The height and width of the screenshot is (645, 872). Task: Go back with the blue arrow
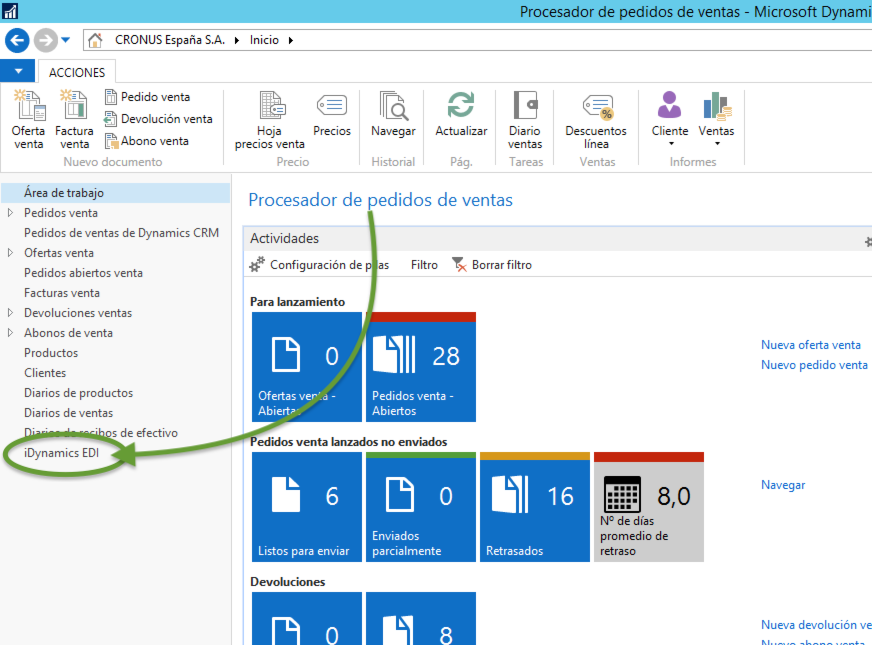[17, 40]
